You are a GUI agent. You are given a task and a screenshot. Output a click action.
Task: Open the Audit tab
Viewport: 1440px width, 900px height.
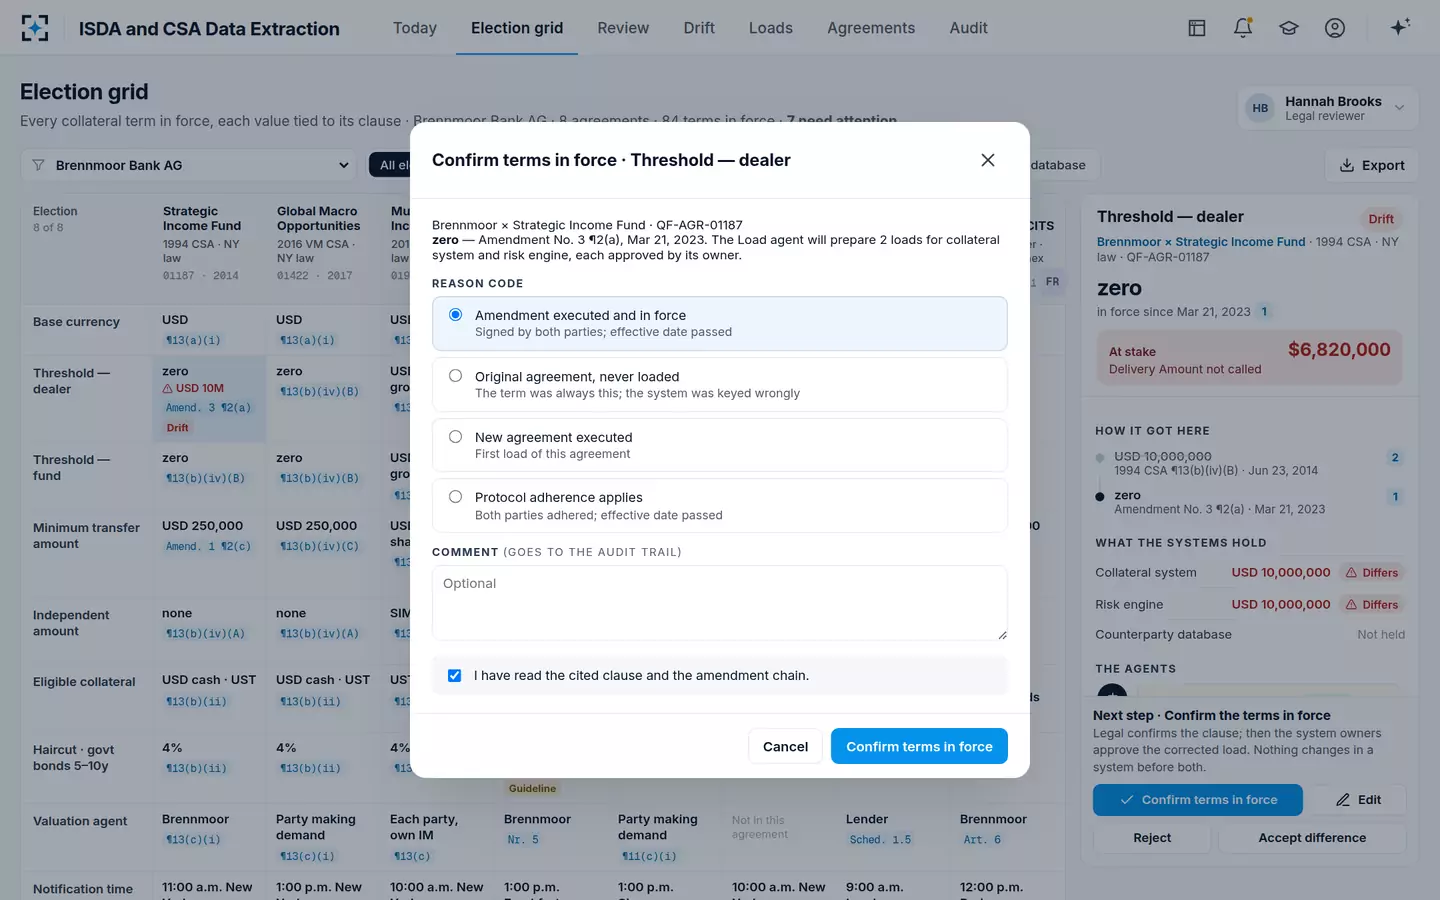968,28
